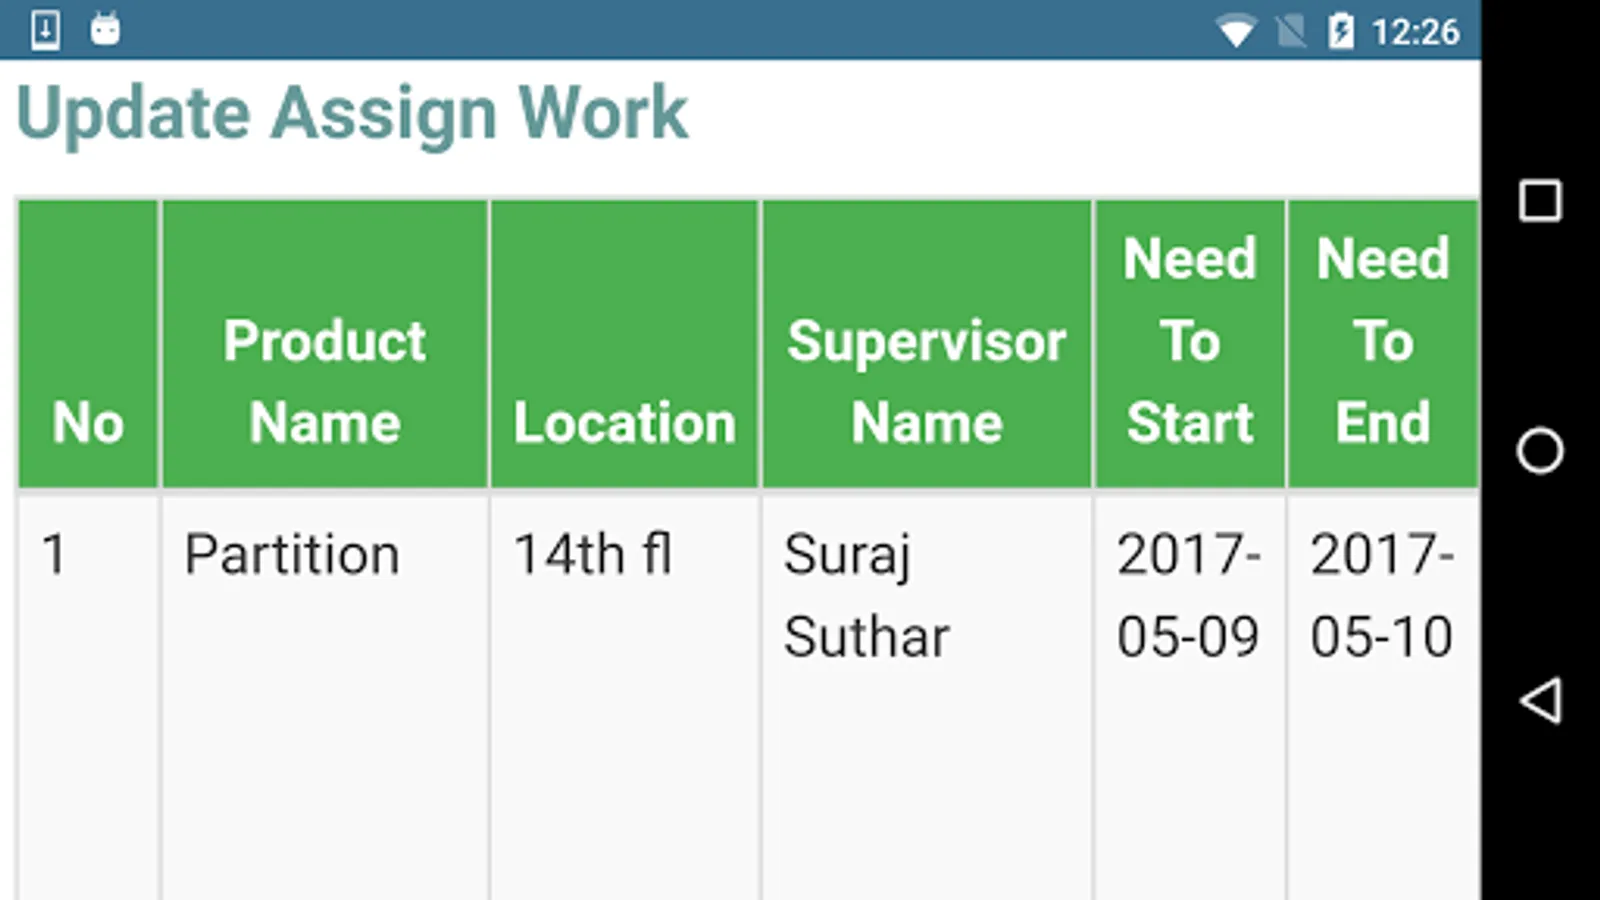Viewport: 1600px width, 900px height.
Task: Tap the Android back navigation triangle
Action: coord(1541,700)
